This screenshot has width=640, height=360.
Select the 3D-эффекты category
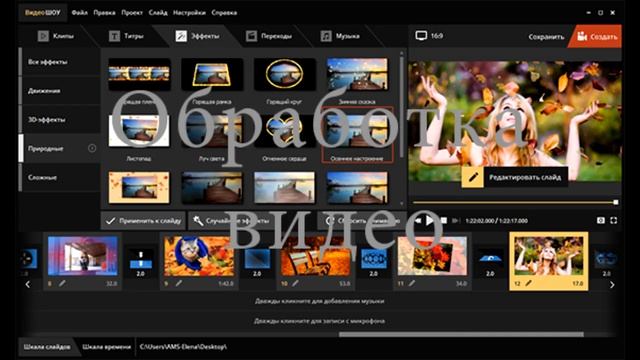click(60, 120)
